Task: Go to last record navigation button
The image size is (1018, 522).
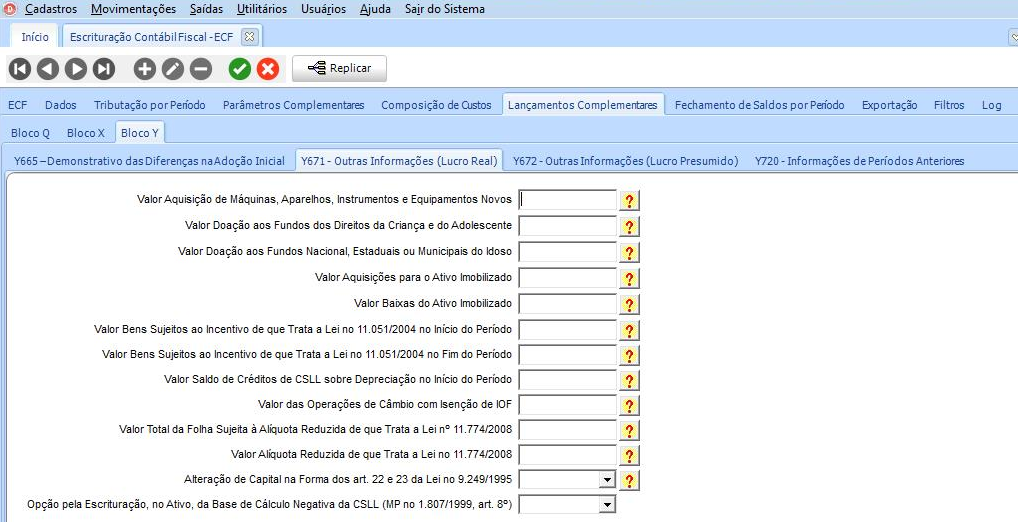Action: 104,68
